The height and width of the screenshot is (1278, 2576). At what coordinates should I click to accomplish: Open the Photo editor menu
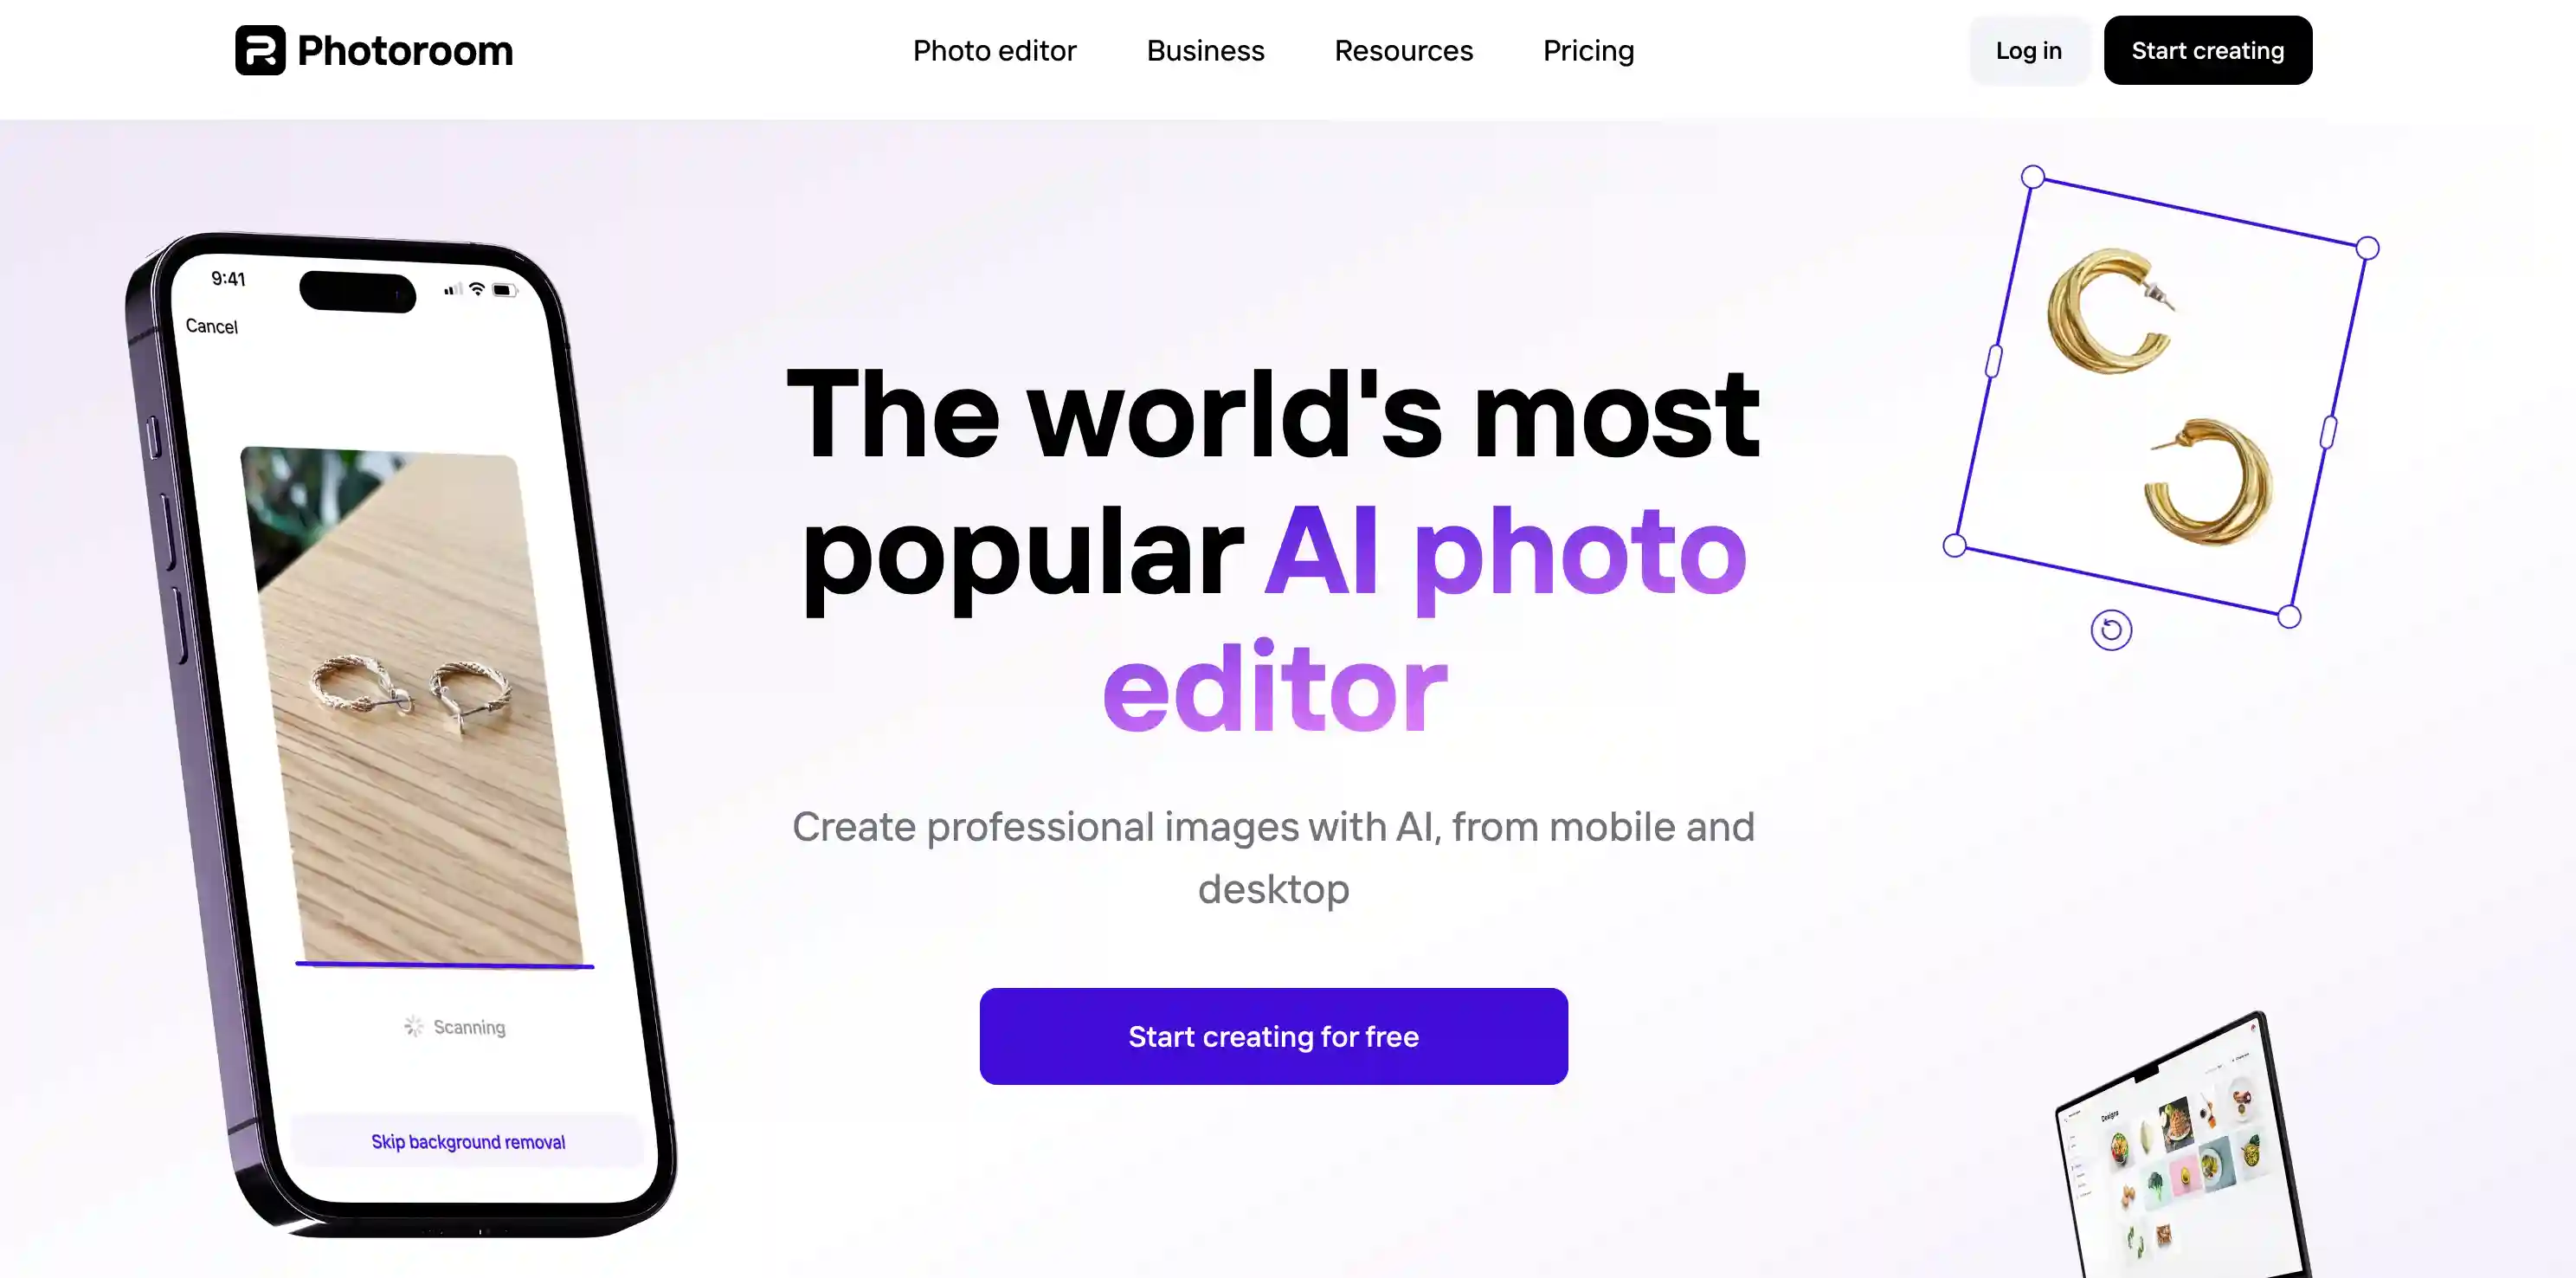994,51
